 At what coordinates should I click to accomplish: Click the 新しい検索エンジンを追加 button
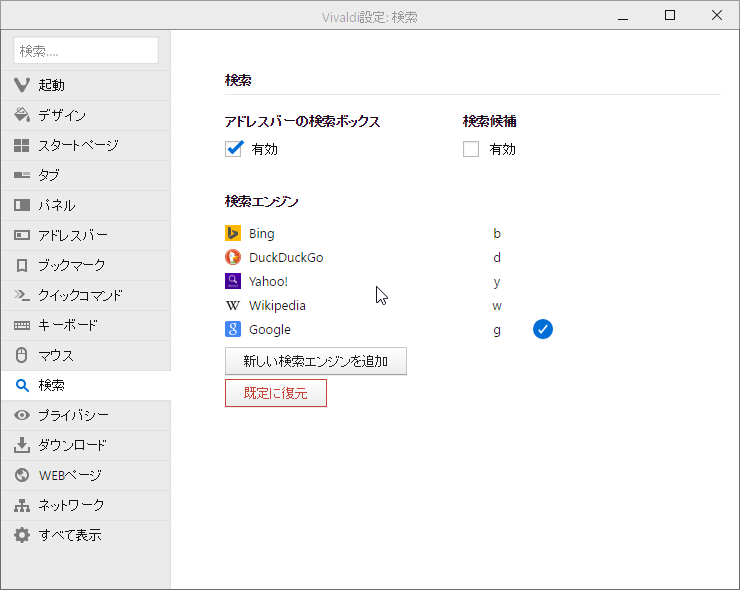point(316,361)
